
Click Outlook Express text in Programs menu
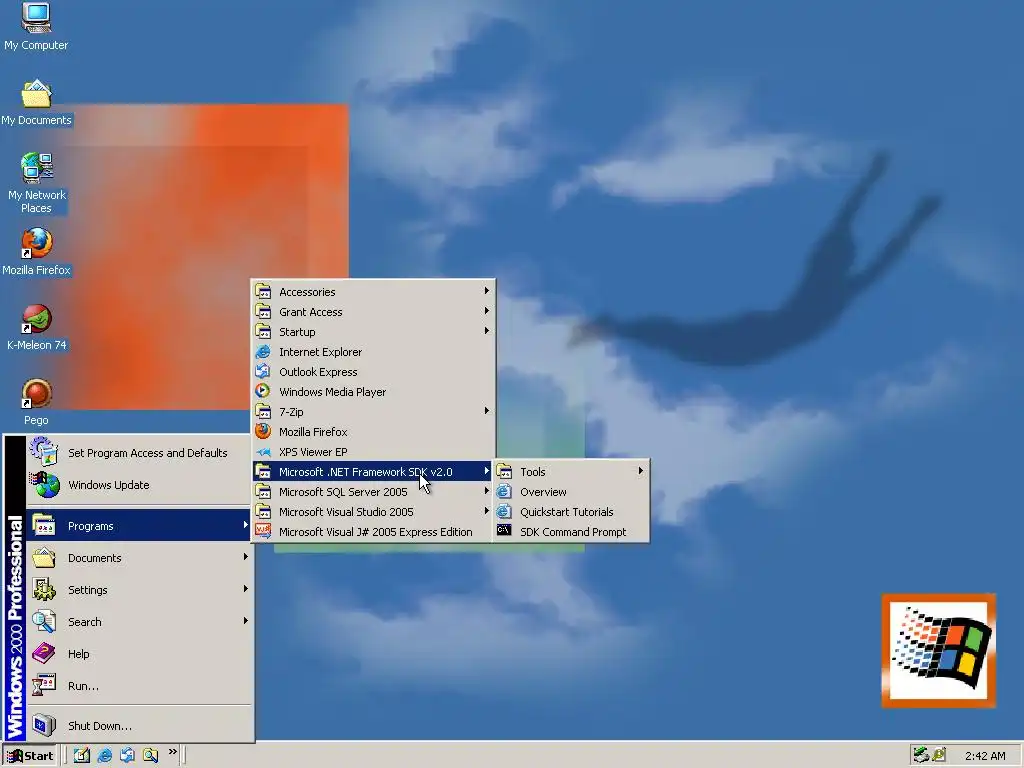318,372
